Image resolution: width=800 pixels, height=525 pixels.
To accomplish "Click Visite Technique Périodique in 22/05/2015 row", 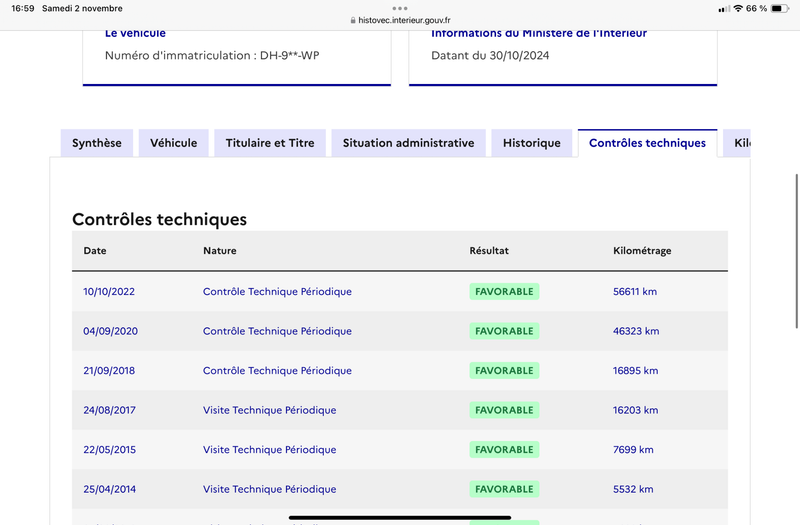I will pyautogui.click(x=270, y=449).
